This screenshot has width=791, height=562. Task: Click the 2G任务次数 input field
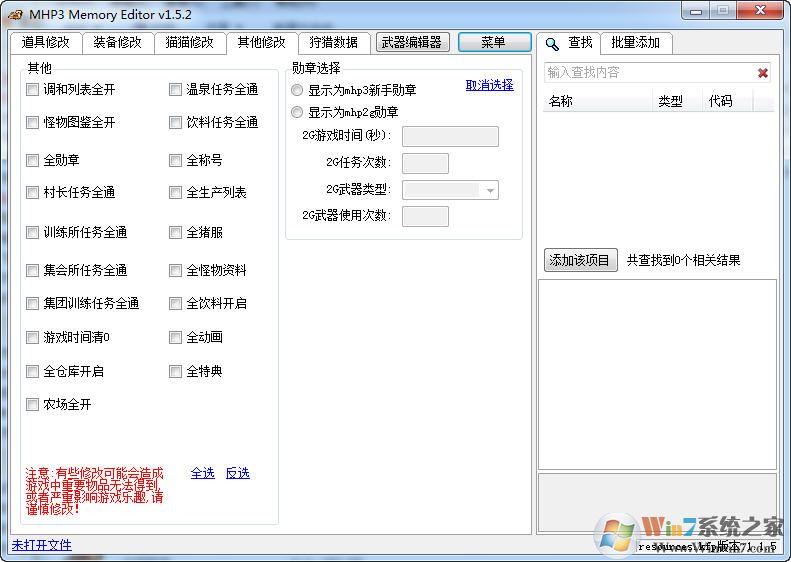click(x=425, y=163)
